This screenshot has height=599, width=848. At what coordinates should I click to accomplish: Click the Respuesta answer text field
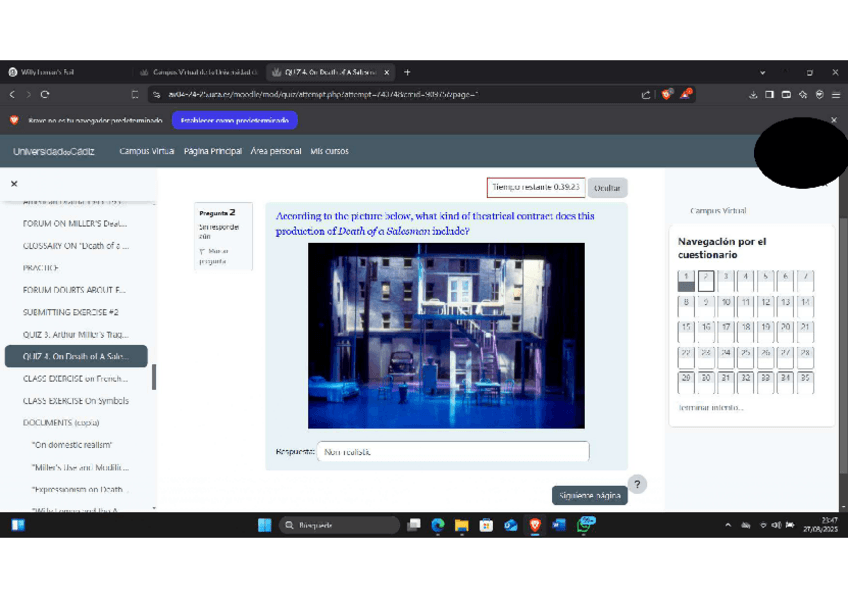coord(453,452)
